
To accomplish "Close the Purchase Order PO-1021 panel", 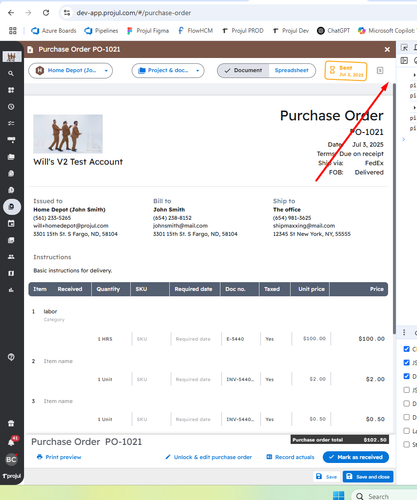I will click(387, 50).
